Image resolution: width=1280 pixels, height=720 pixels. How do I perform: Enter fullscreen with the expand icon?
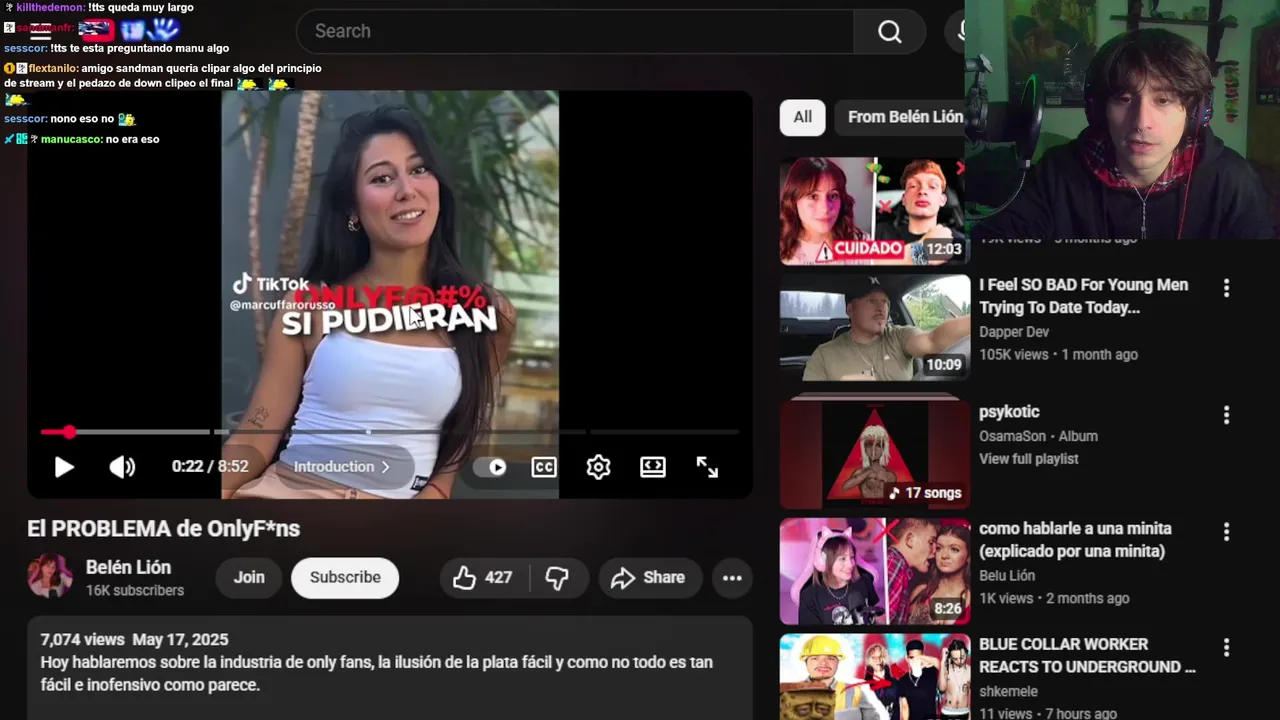[707, 467]
